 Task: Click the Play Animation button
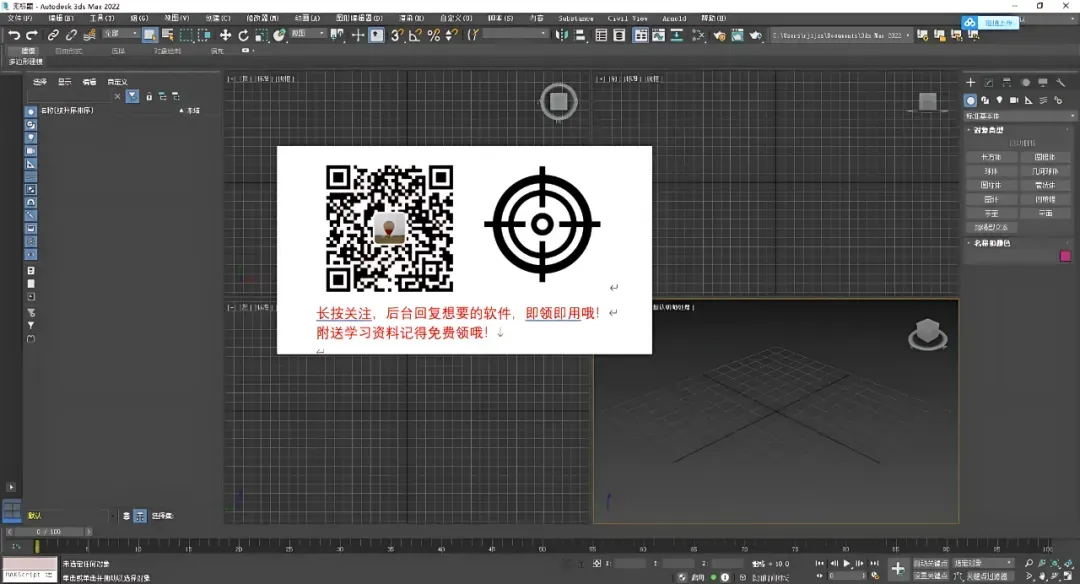click(x=847, y=563)
